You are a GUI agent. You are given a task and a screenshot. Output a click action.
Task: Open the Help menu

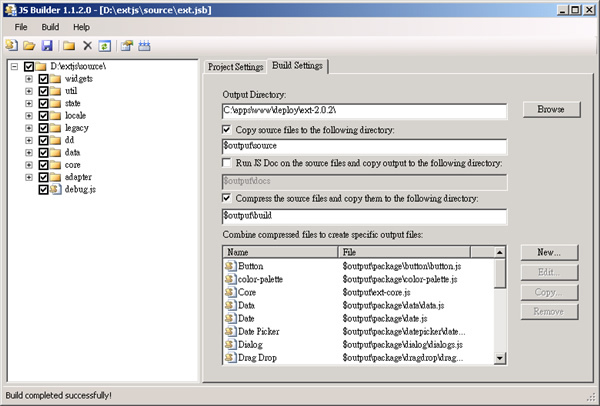click(81, 27)
